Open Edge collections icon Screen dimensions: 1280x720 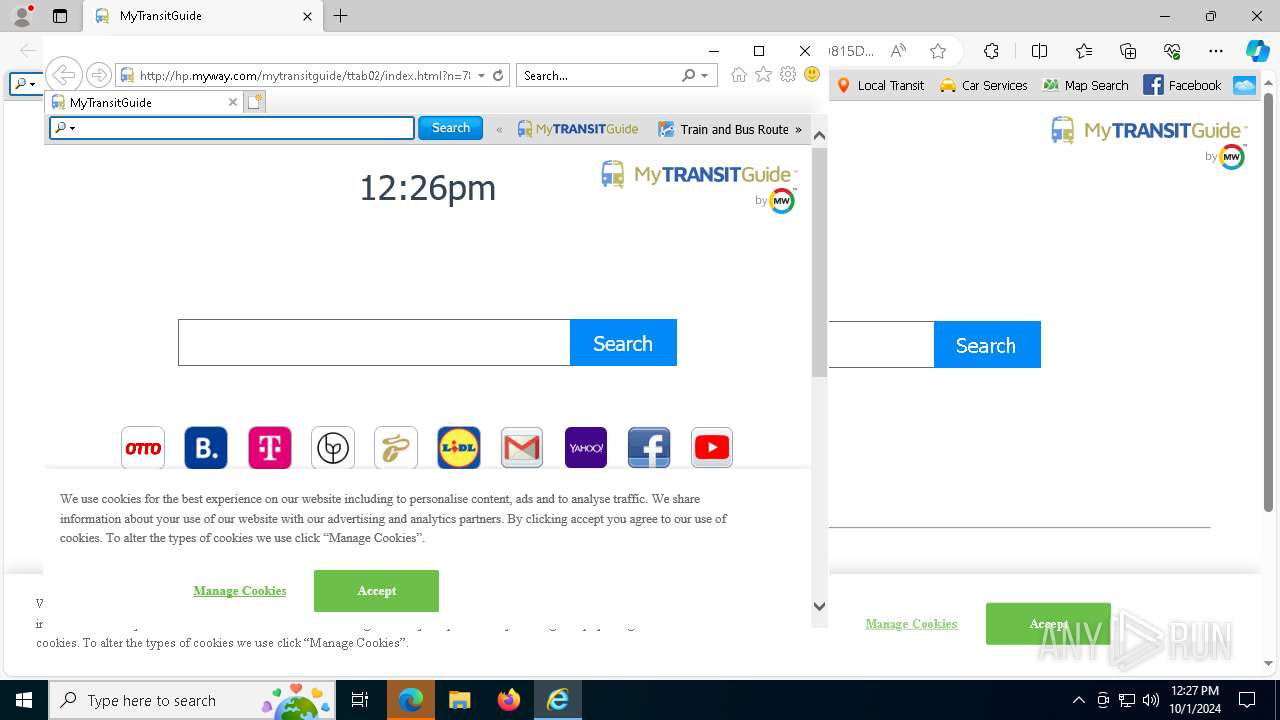coord(1128,51)
